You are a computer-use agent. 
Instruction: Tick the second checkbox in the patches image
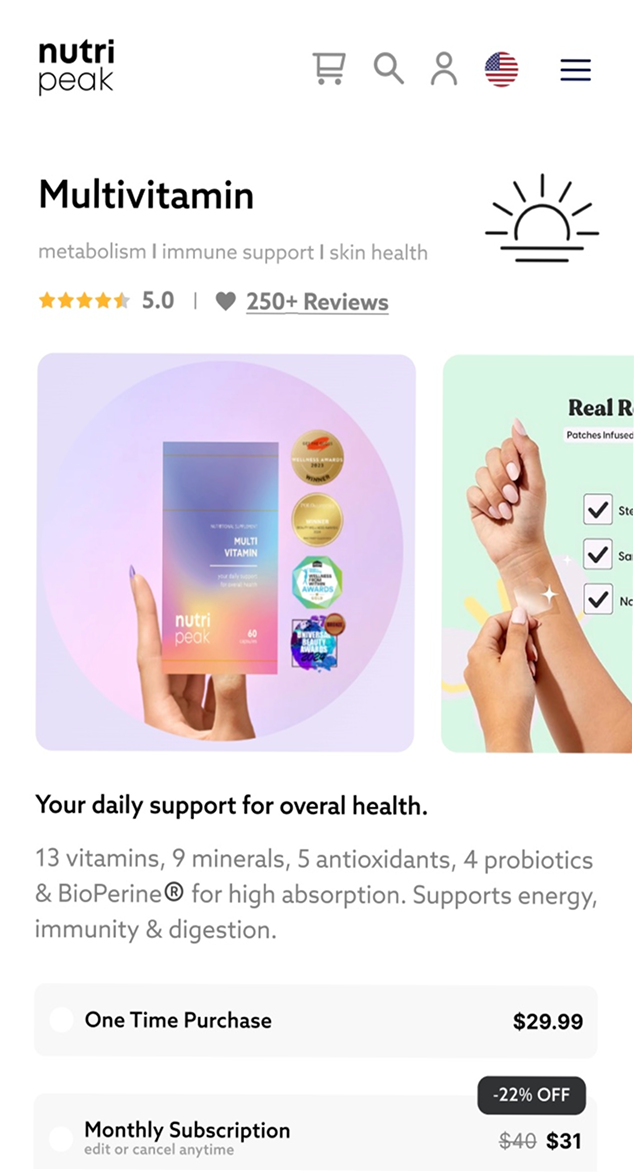tap(597, 555)
